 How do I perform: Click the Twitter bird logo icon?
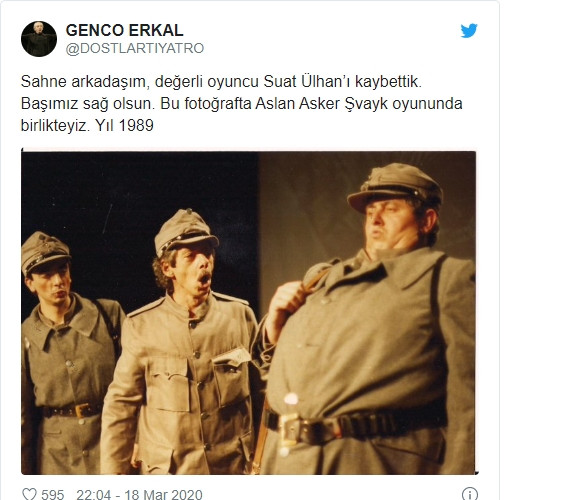tap(469, 31)
